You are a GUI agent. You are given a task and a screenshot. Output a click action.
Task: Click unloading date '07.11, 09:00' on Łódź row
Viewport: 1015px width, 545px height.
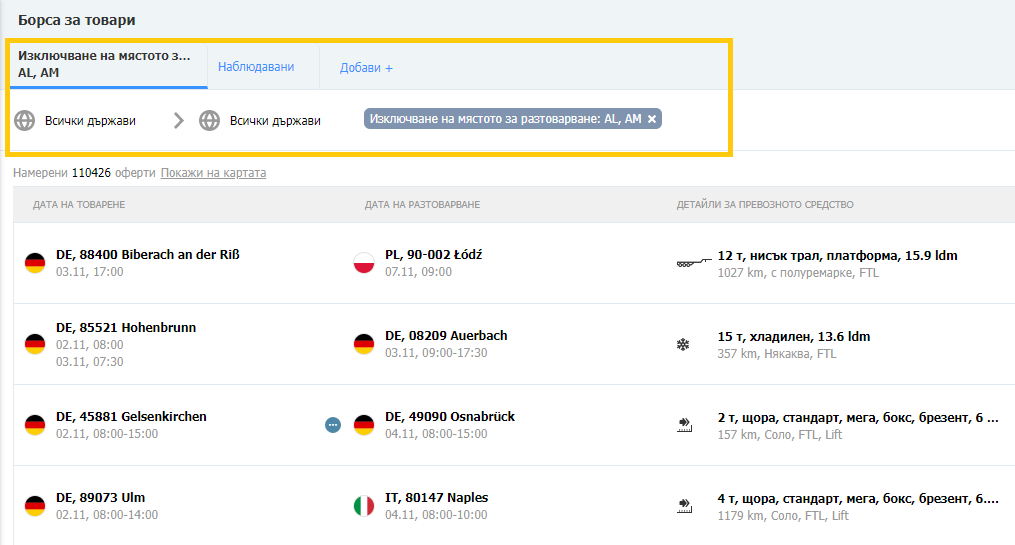418,272
